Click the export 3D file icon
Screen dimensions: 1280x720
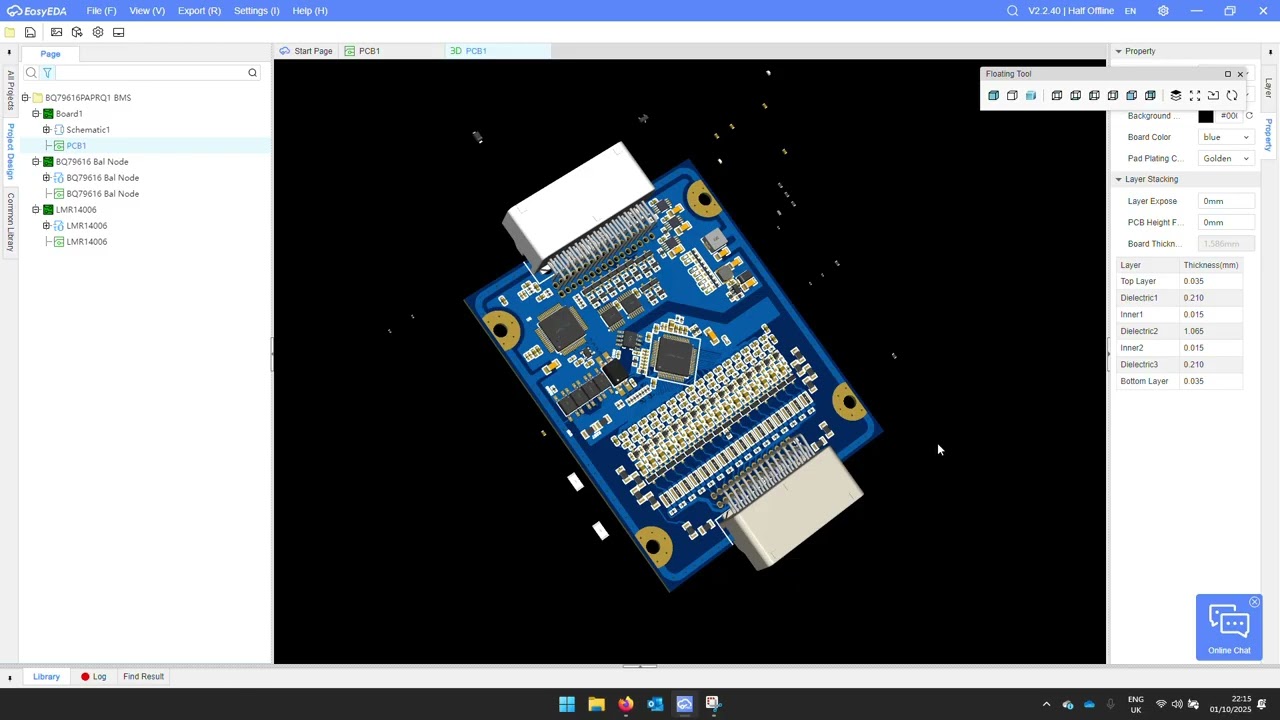pyautogui.click(x=77, y=32)
